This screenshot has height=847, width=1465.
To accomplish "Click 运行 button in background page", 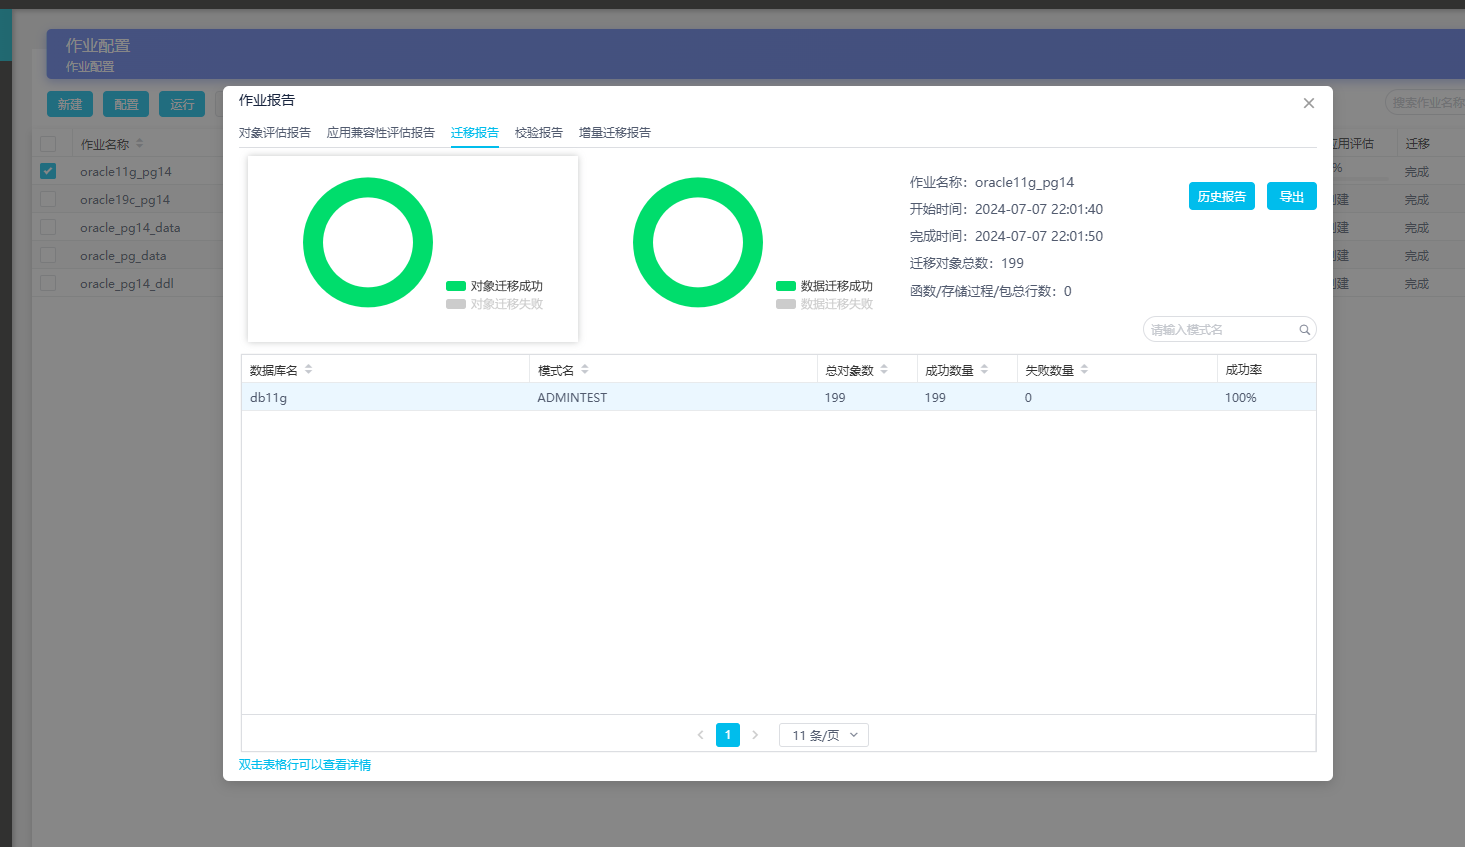I will coord(182,104).
